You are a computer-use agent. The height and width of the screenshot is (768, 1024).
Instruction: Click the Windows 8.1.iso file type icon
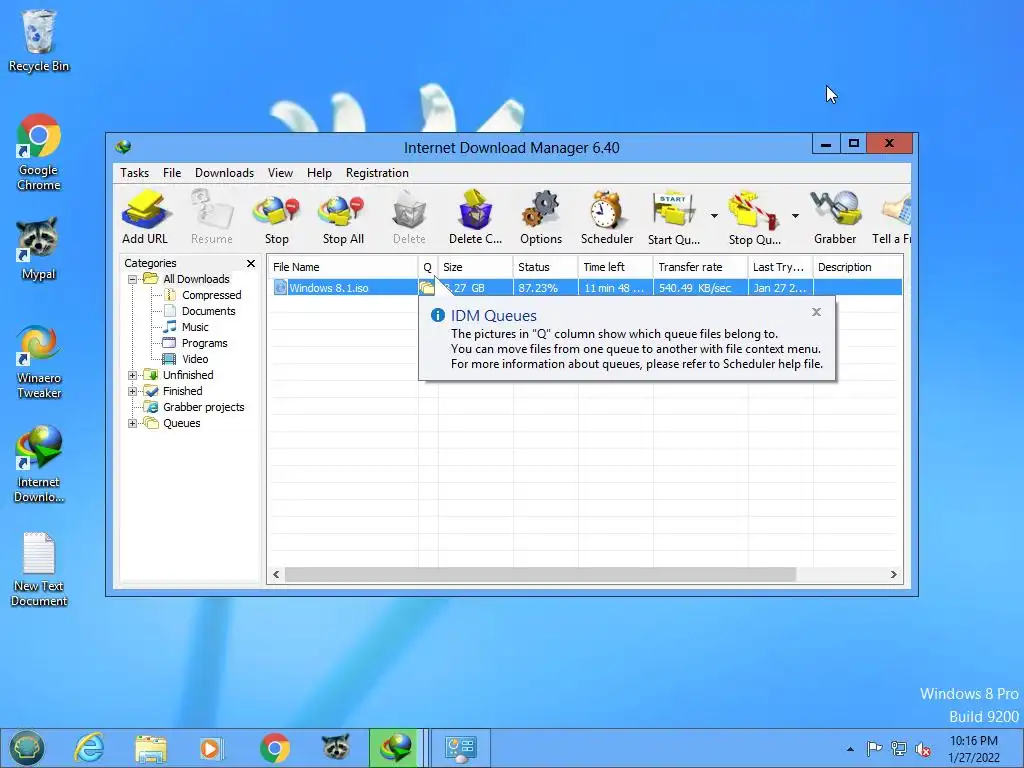click(280, 287)
